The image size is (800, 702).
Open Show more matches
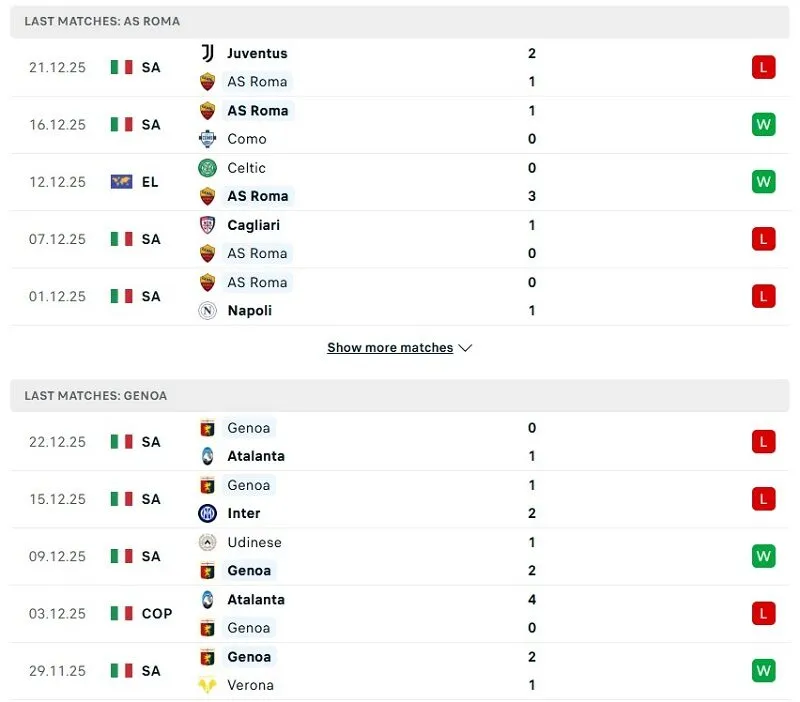point(389,347)
